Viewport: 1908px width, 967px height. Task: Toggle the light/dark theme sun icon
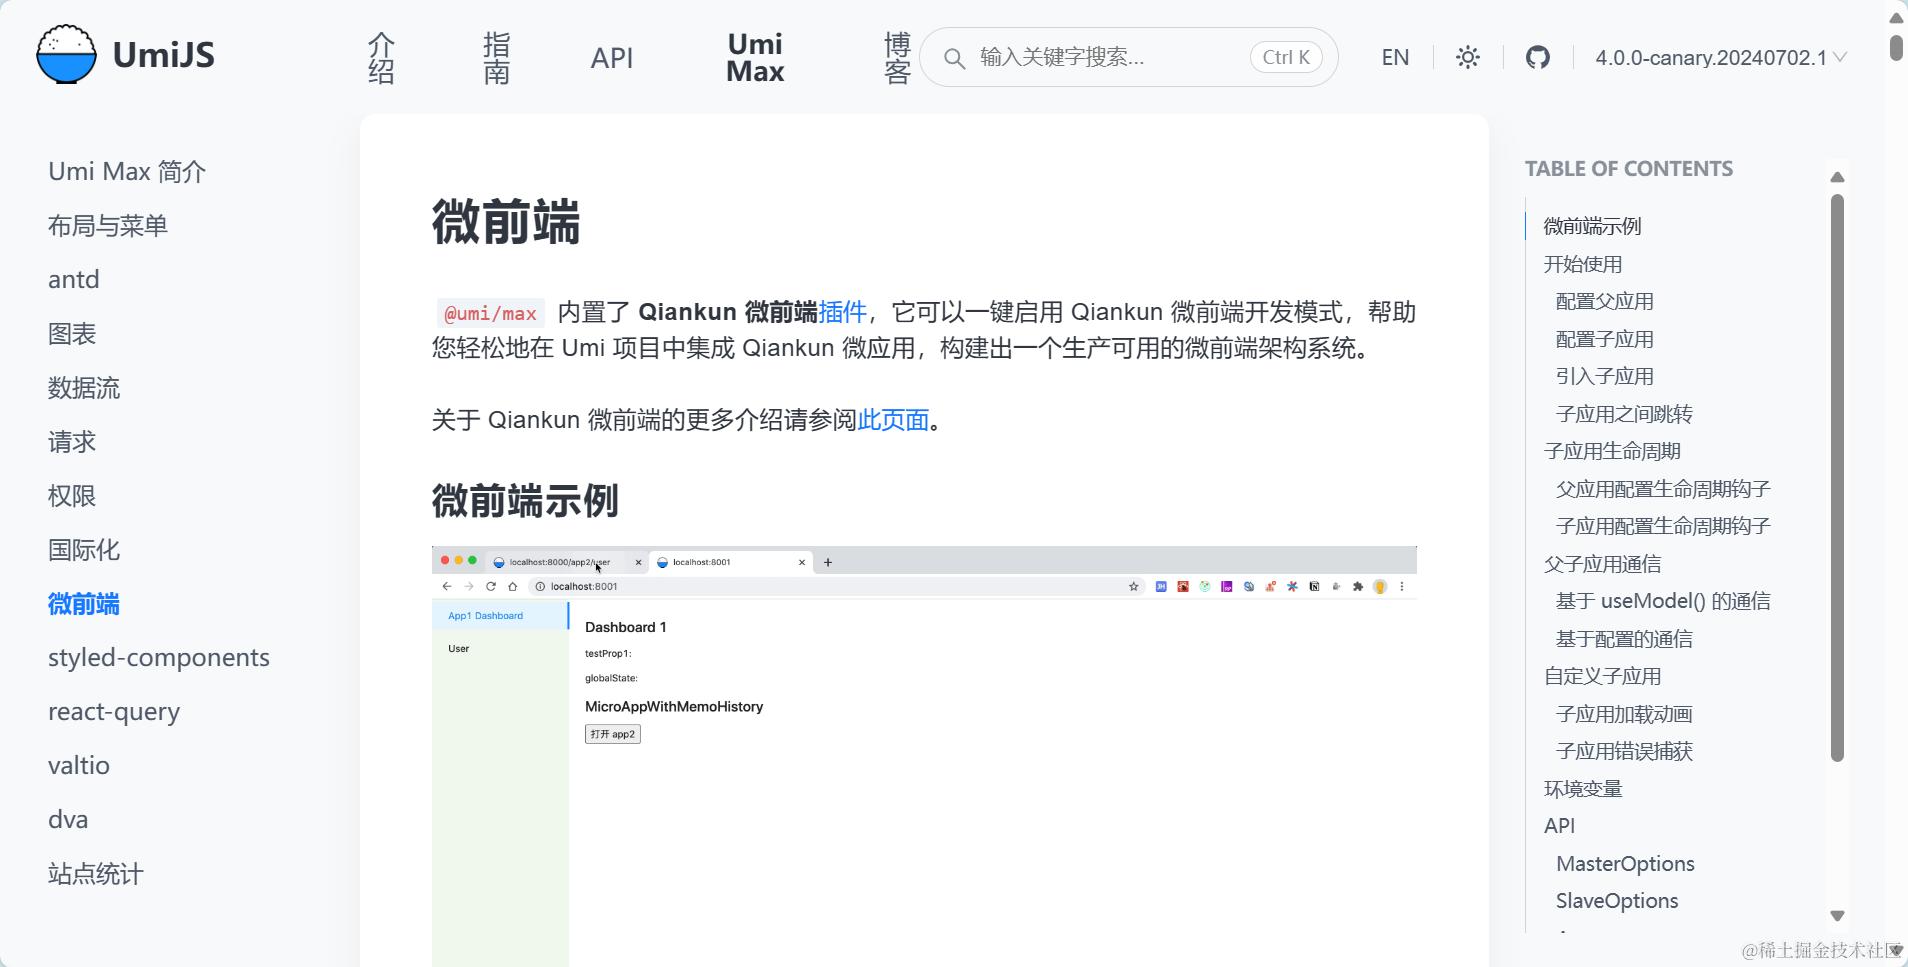[x=1468, y=57]
